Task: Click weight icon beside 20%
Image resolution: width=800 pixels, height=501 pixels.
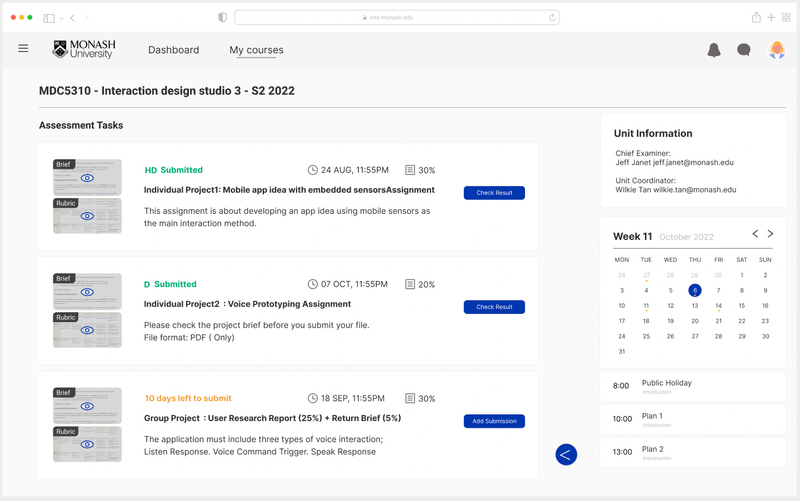Action: [x=410, y=284]
